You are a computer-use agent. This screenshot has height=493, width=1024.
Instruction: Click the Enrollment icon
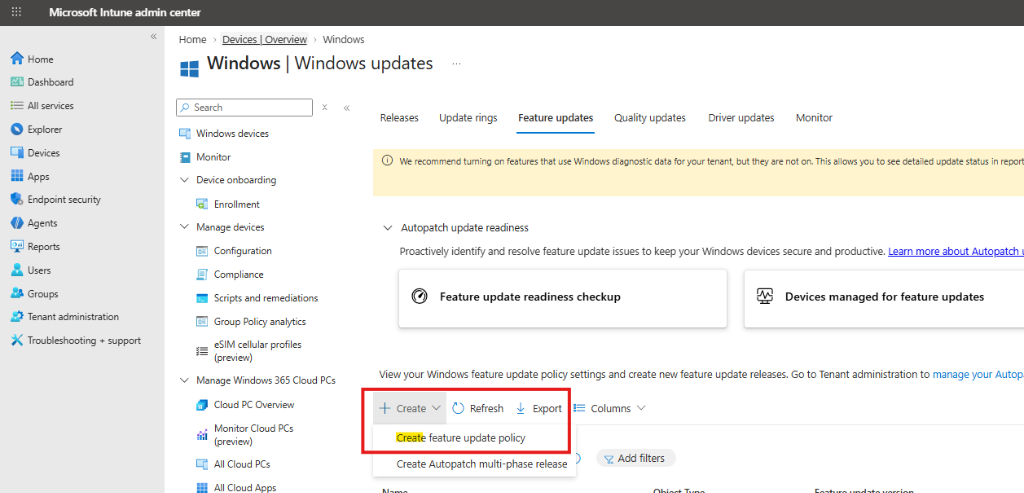pos(202,204)
